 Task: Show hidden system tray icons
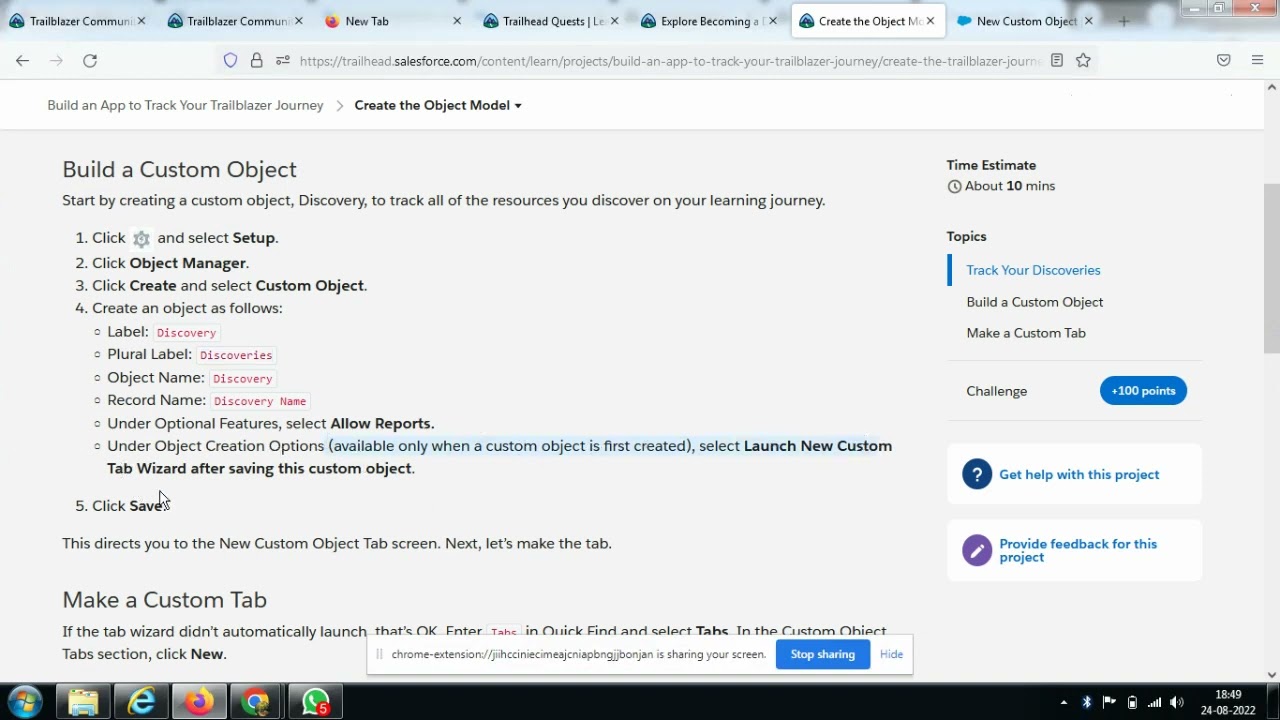pyautogui.click(x=1063, y=702)
